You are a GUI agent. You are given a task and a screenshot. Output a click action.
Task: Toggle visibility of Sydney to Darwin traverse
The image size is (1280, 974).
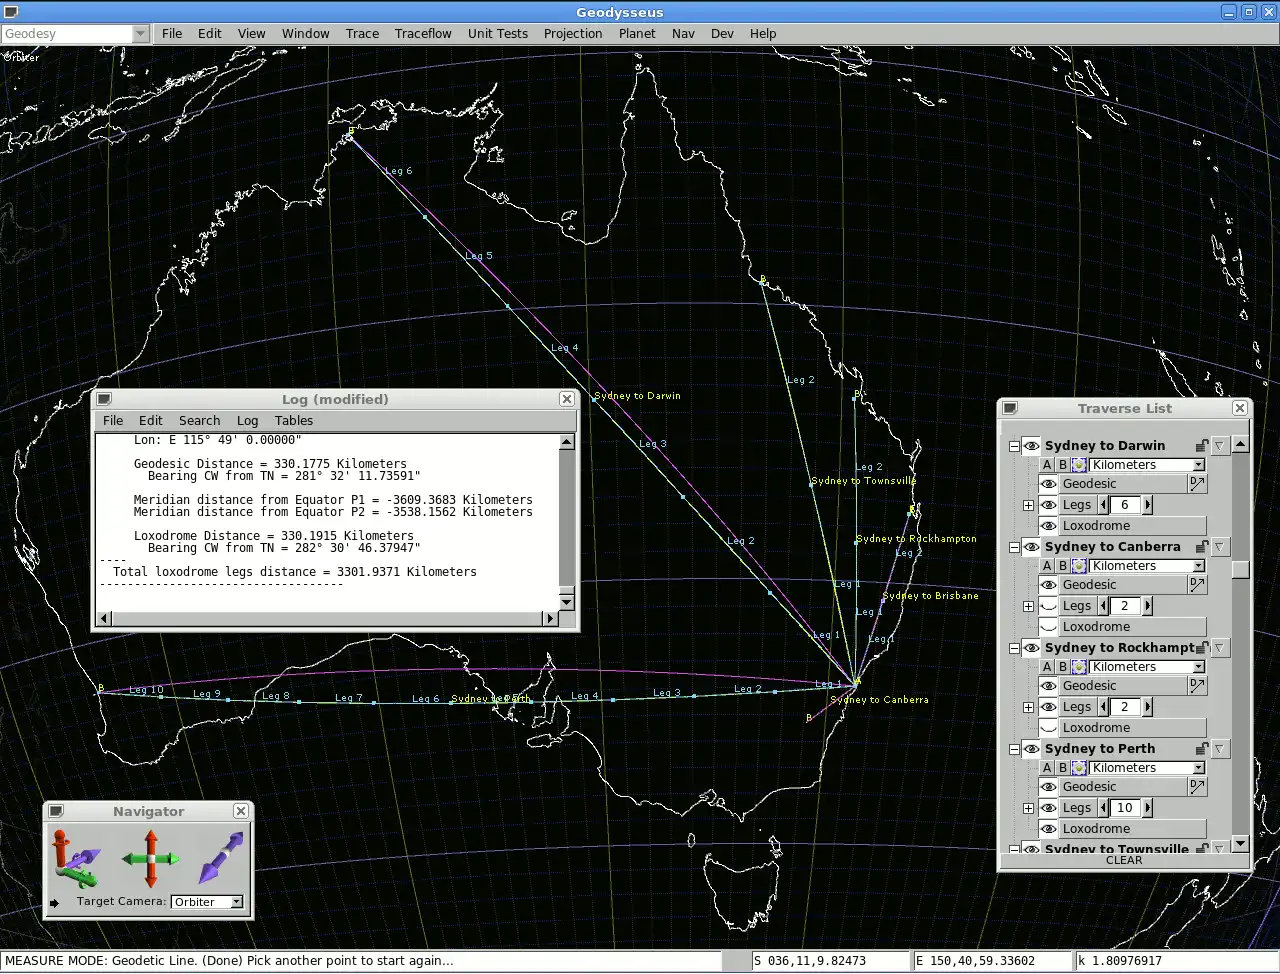[x=1031, y=446]
